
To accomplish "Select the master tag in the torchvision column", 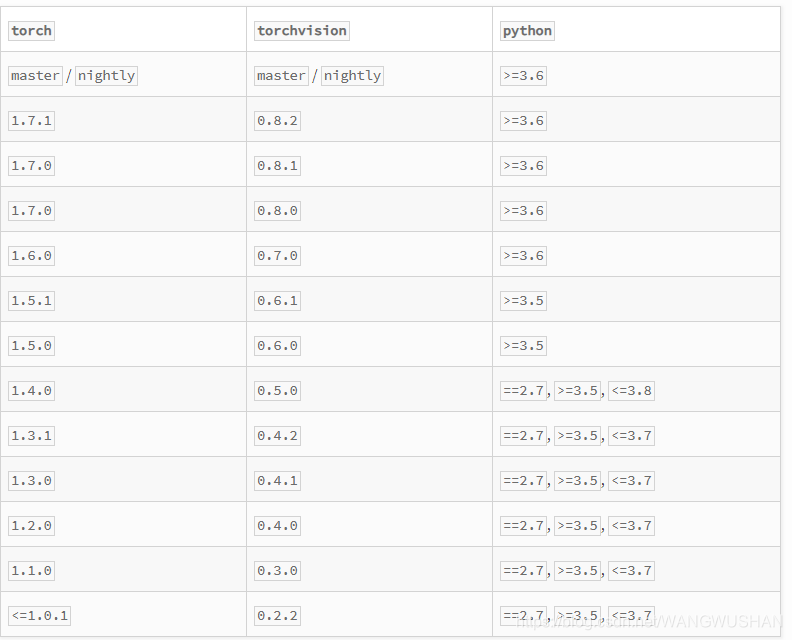I will click(x=281, y=76).
